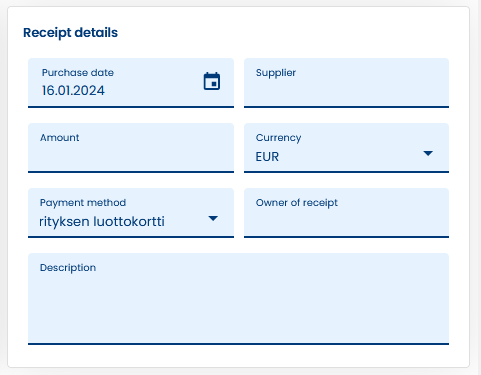Click the Supplier field label
This screenshot has width=481, height=375.
276,73
